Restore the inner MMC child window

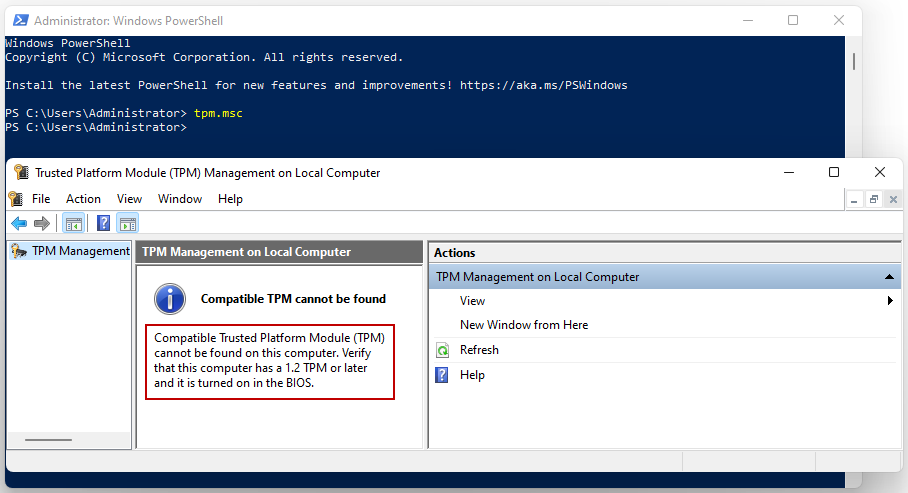click(x=874, y=200)
